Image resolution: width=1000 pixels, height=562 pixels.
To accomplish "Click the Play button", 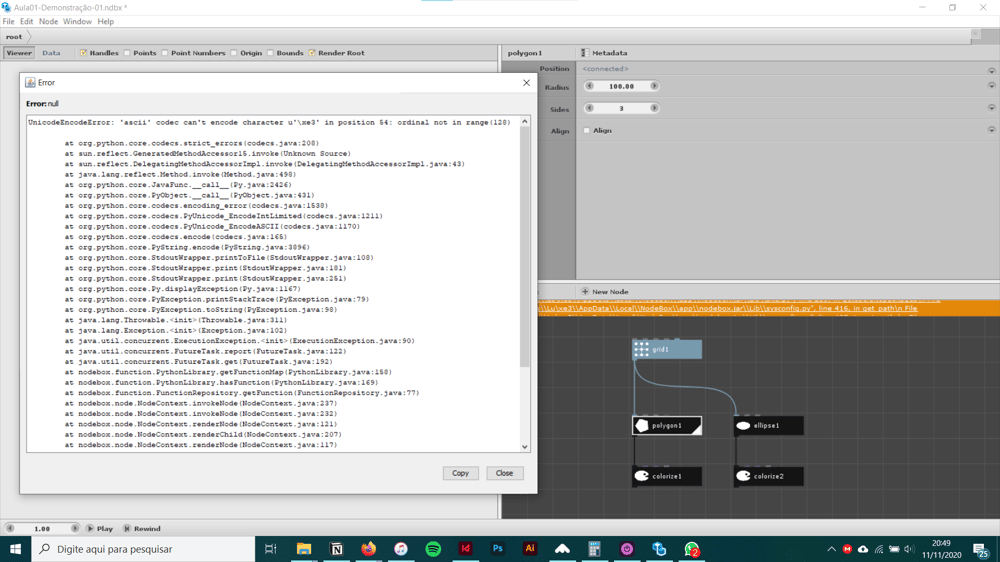I will pyautogui.click(x=99, y=529).
